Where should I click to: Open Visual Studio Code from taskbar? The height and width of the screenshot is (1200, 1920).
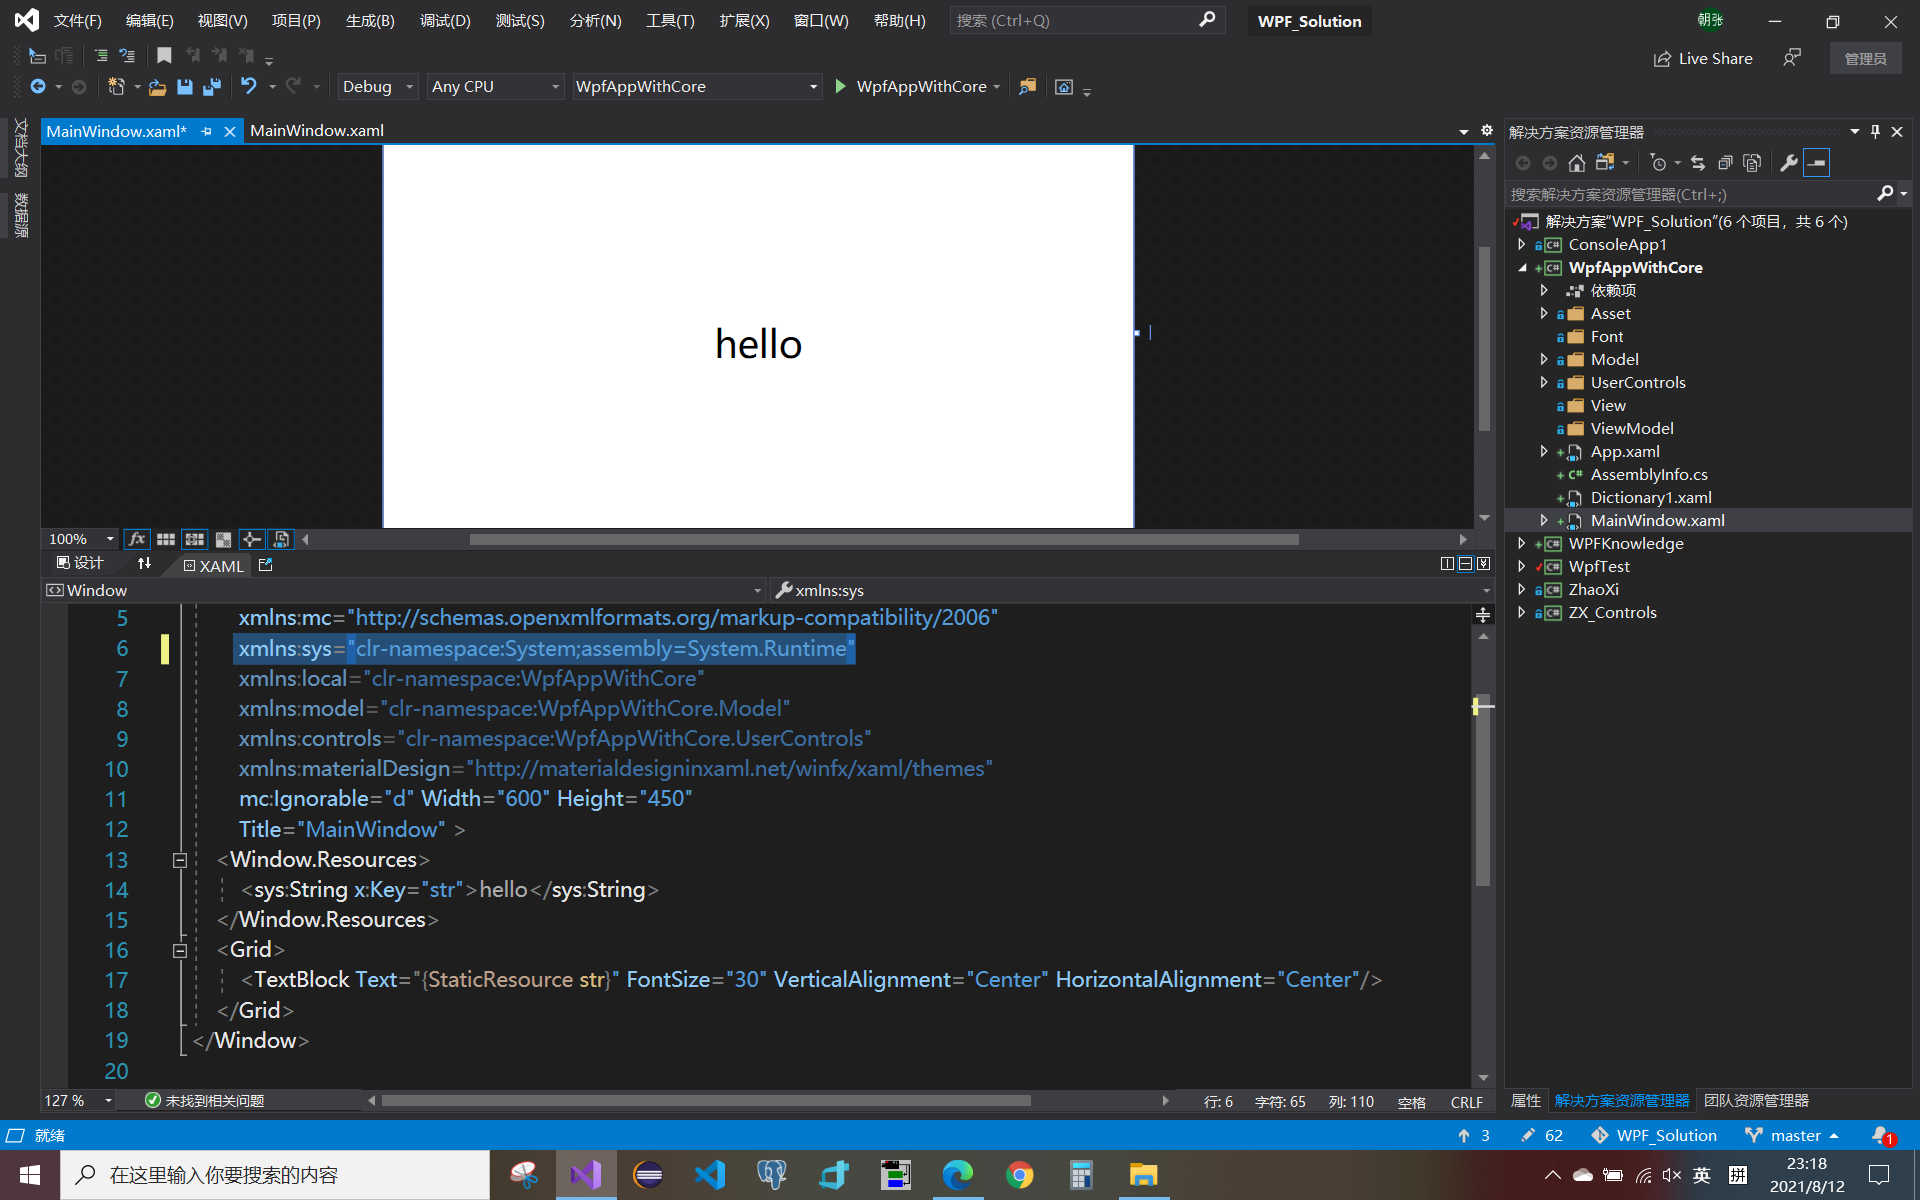pos(710,1175)
